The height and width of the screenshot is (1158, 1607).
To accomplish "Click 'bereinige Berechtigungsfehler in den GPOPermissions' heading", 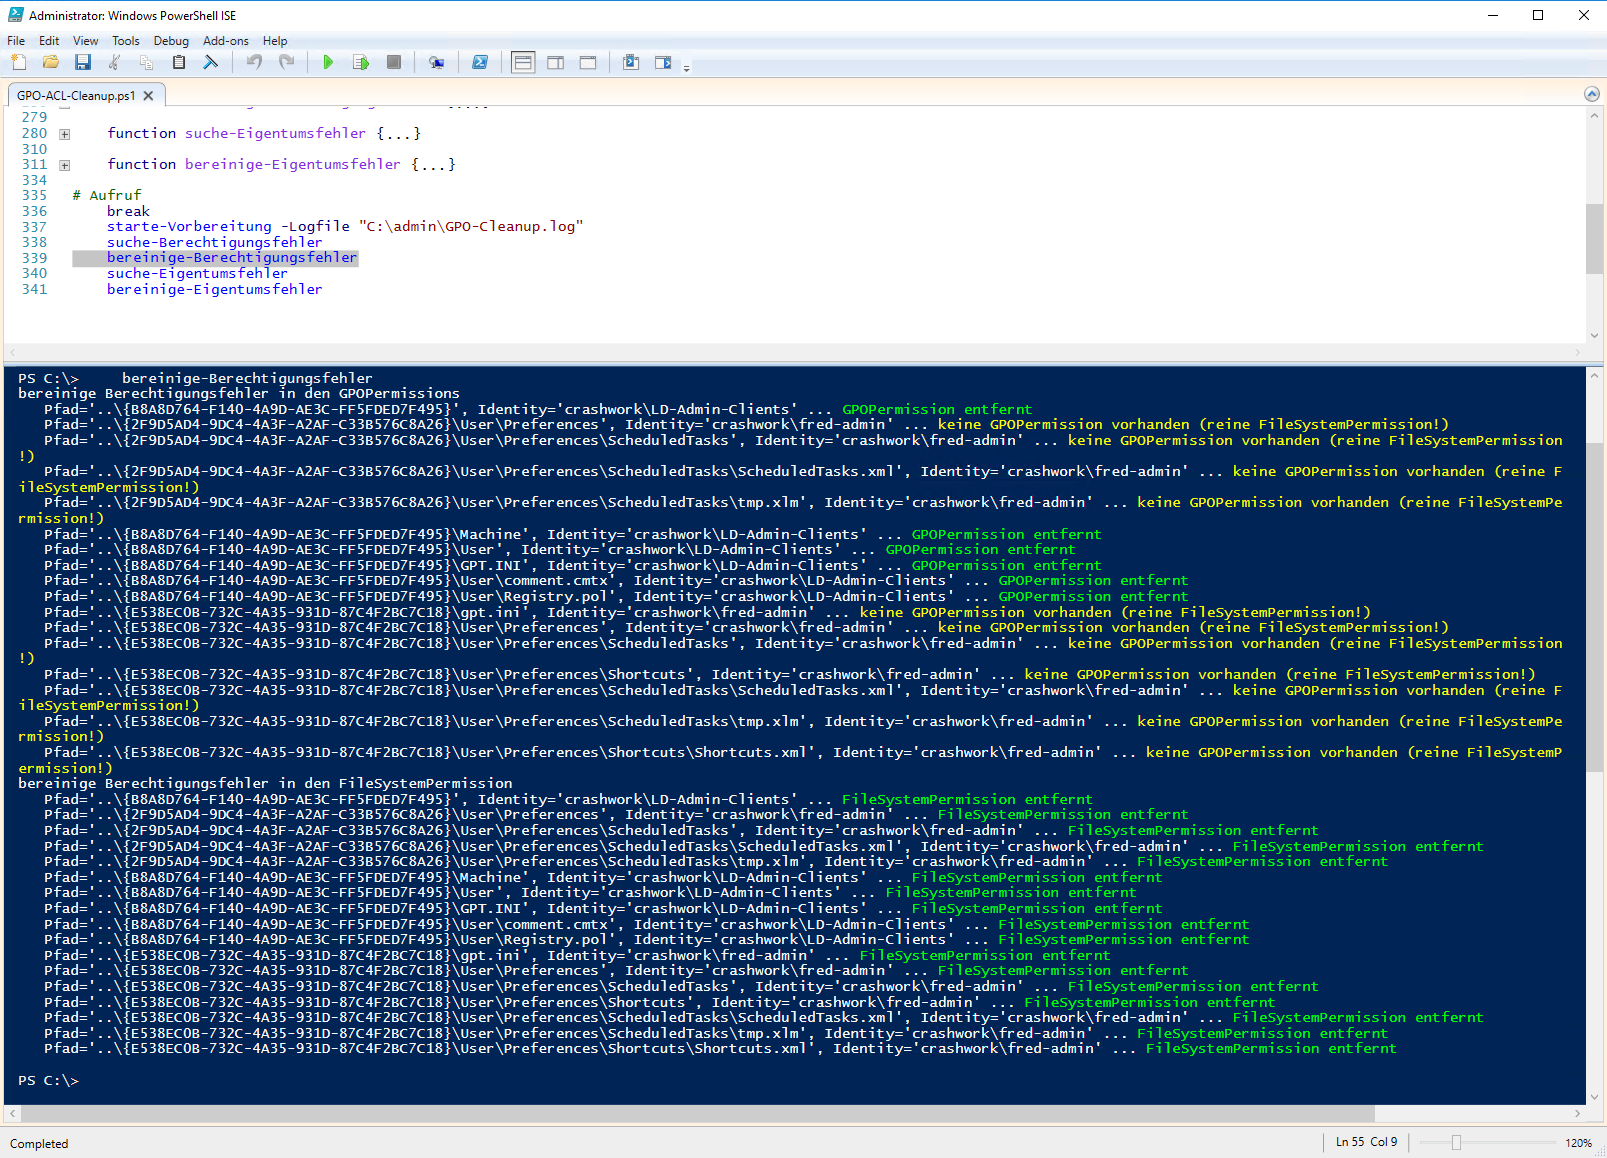I will pos(239,393).
